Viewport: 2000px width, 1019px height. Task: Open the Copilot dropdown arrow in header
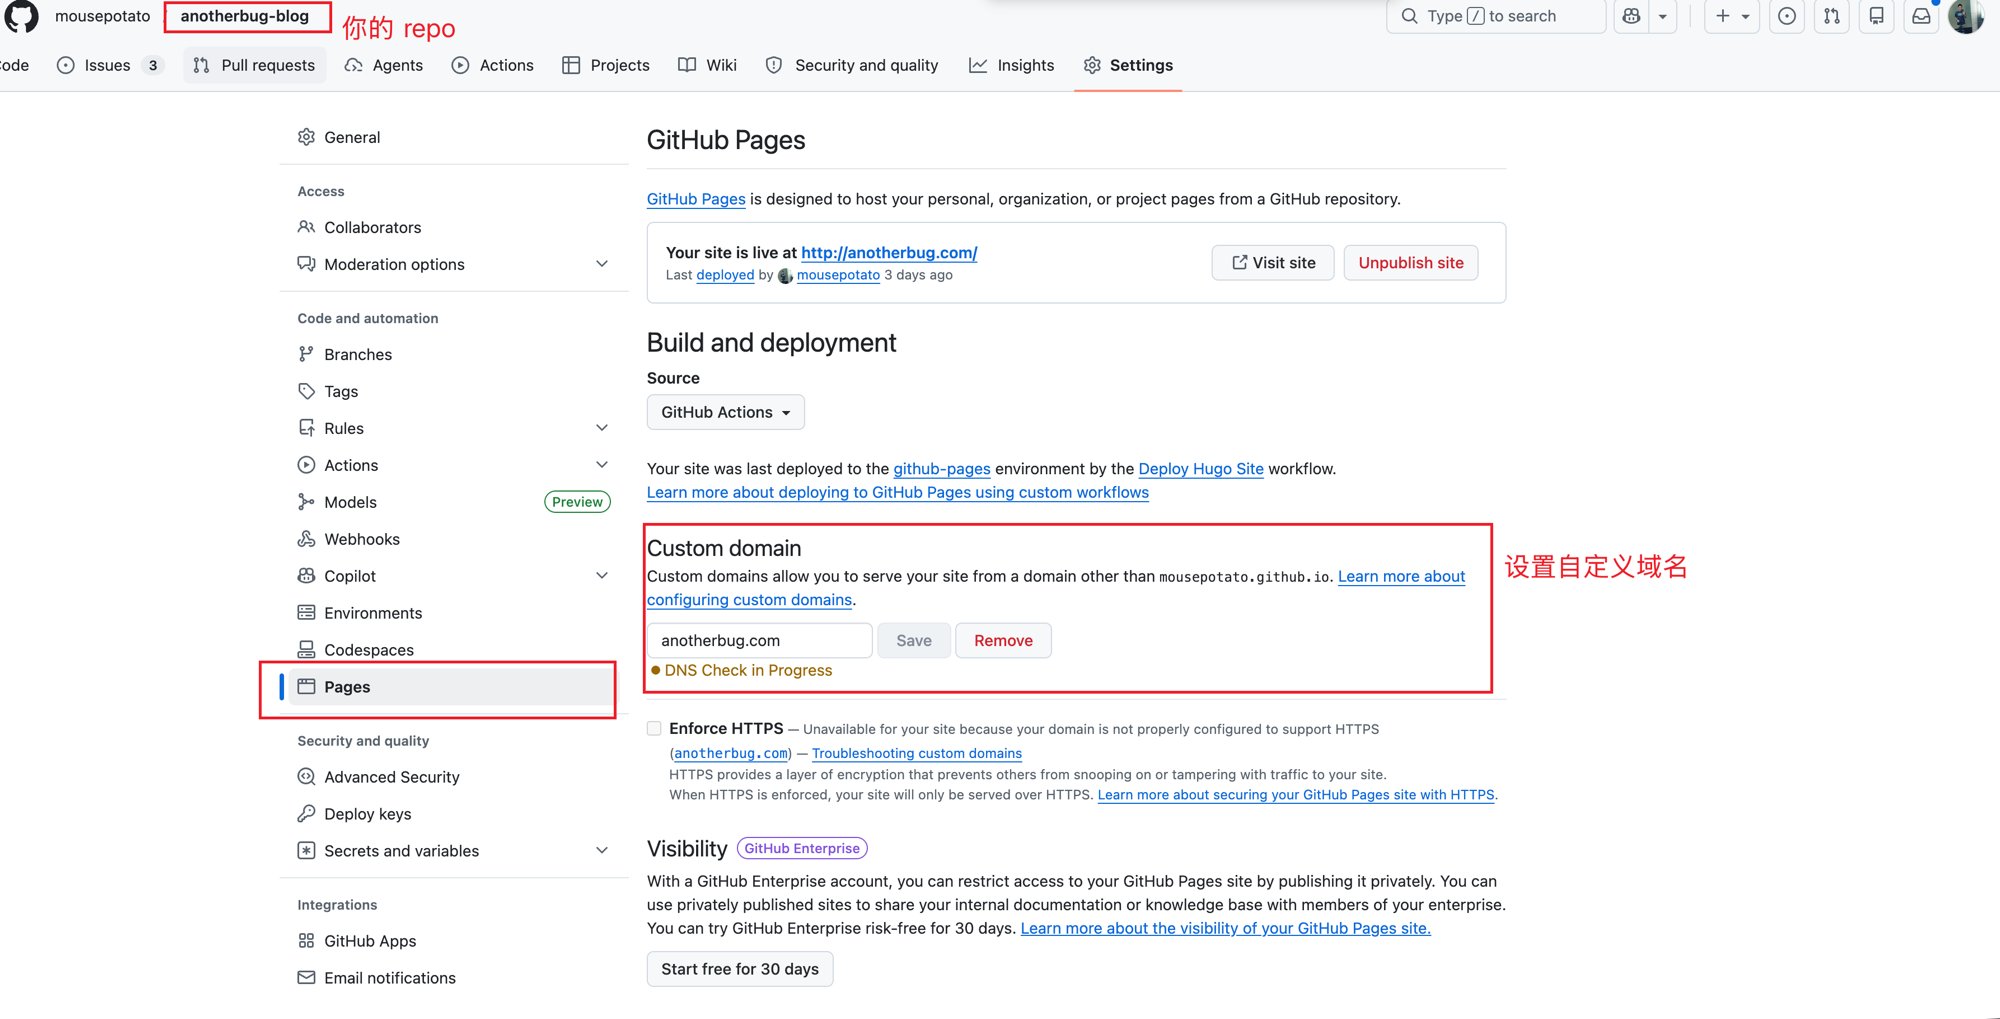coord(1662,16)
